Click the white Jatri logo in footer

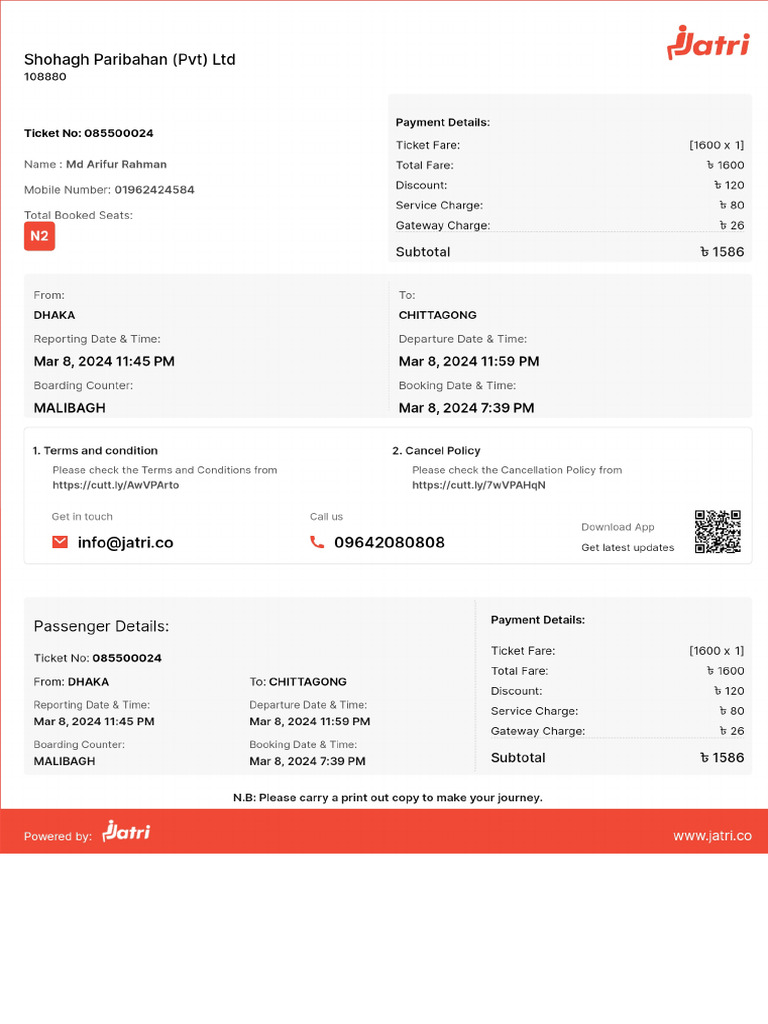(x=126, y=832)
